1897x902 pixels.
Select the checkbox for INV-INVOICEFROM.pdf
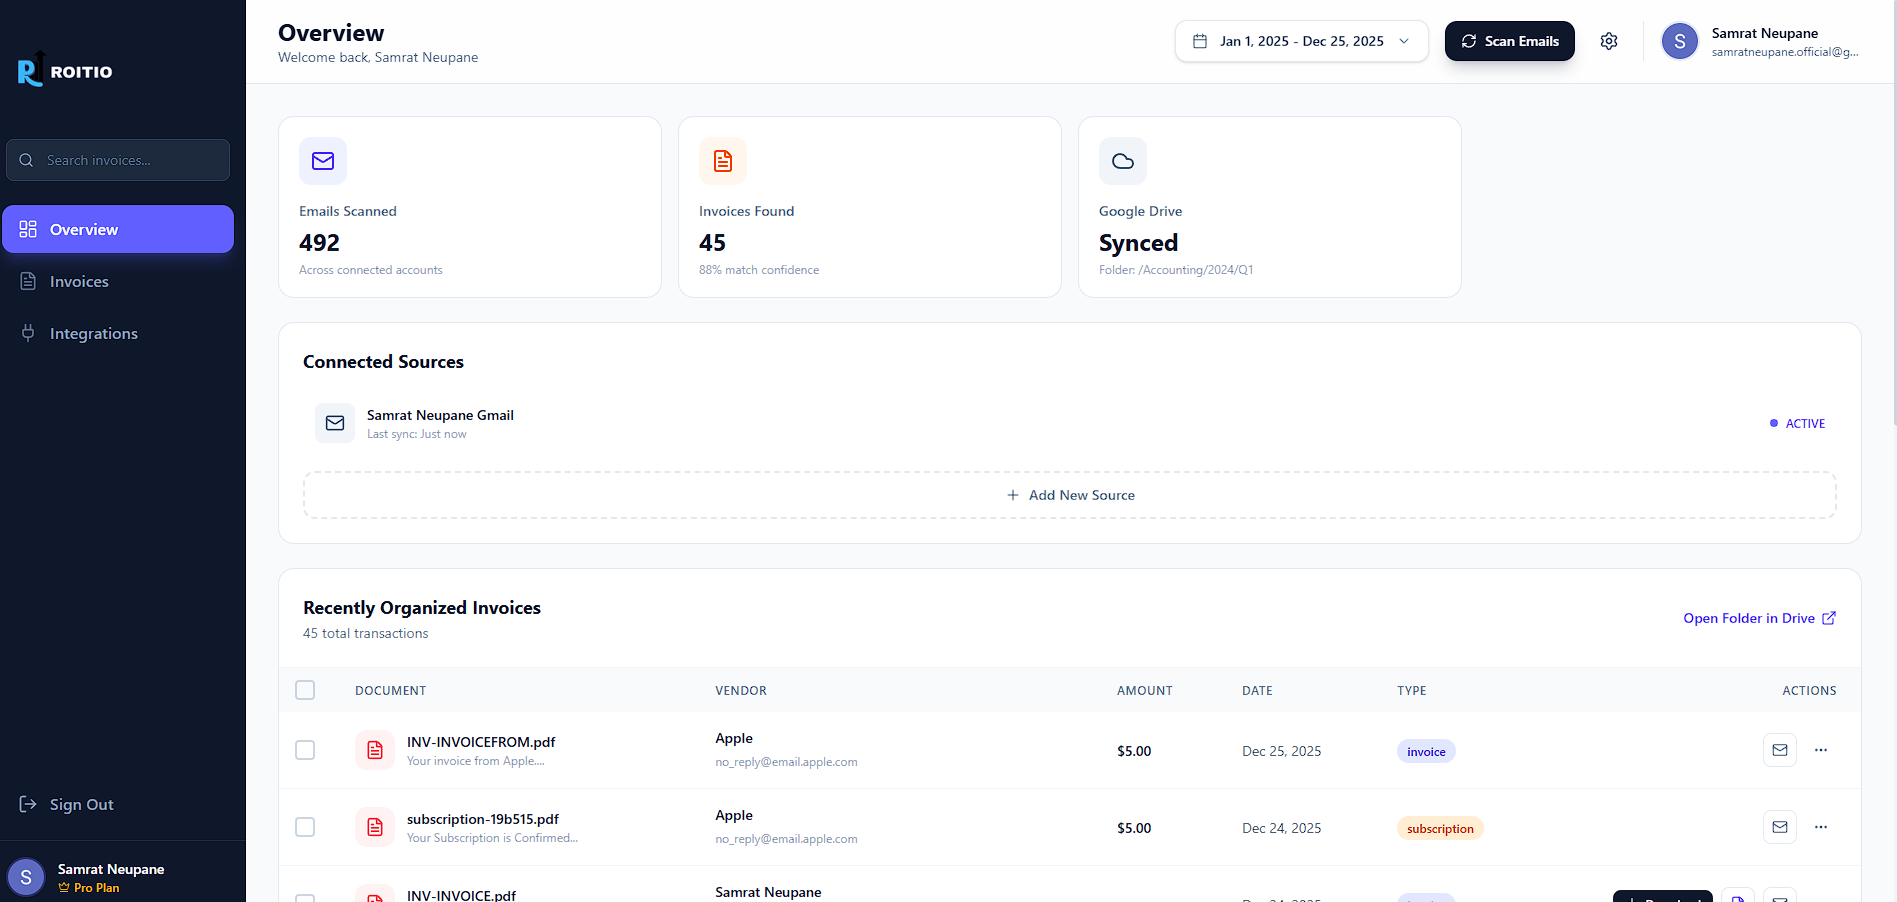click(x=305, y=750)
